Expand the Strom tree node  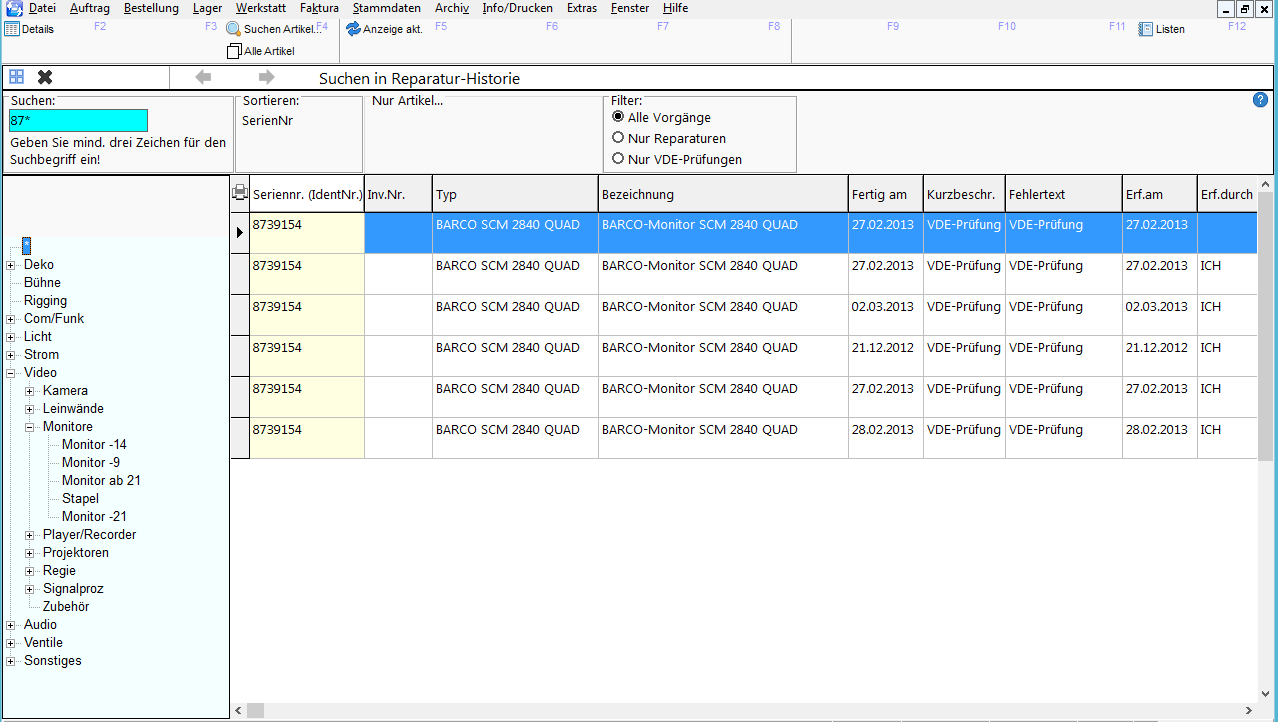pyautogui.click(x=11, y=355)
